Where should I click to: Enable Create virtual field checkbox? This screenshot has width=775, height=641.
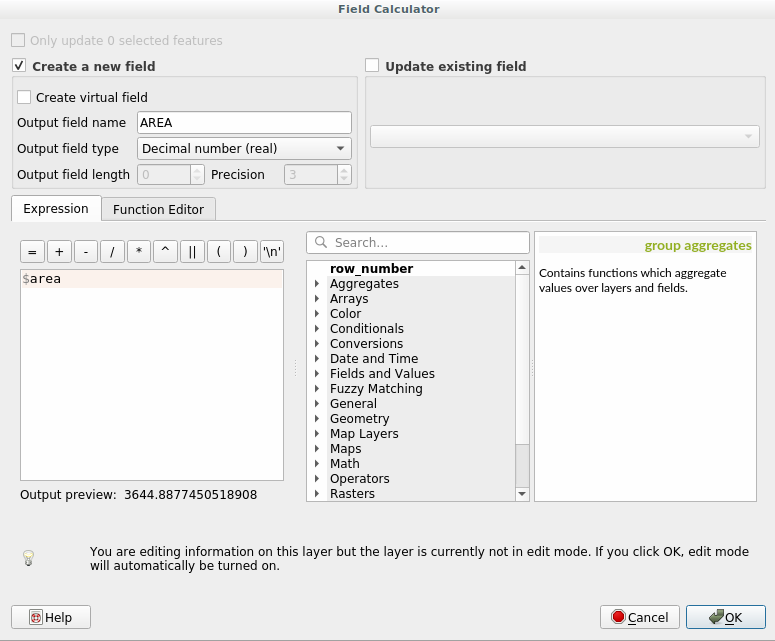coord(24,97)
